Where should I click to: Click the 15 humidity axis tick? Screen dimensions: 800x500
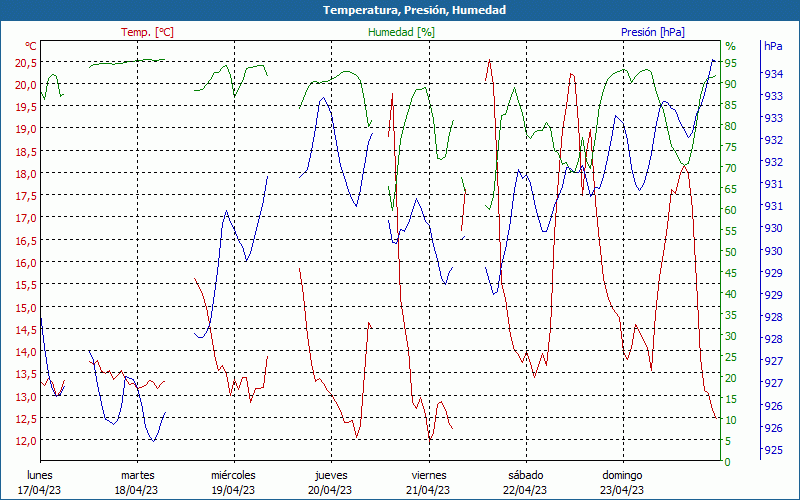point(731,399)
